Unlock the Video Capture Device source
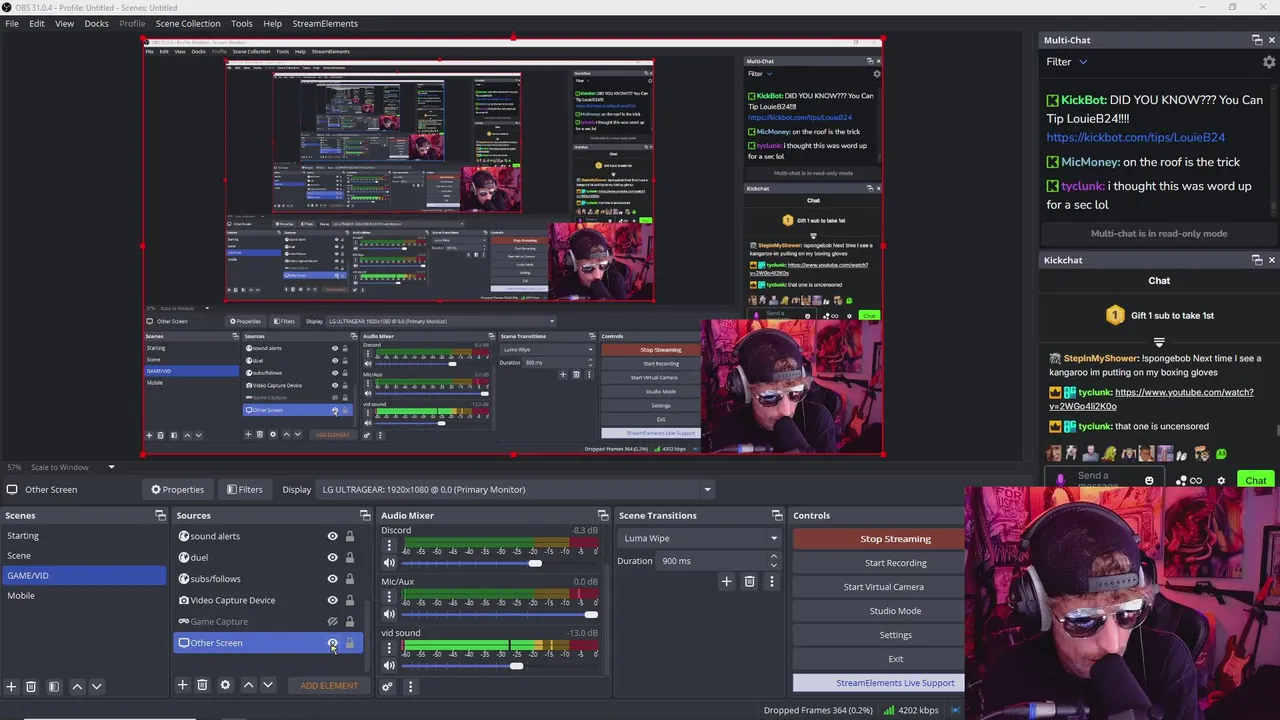Viewport: 1280px width, 720px height. coord(350,600)
